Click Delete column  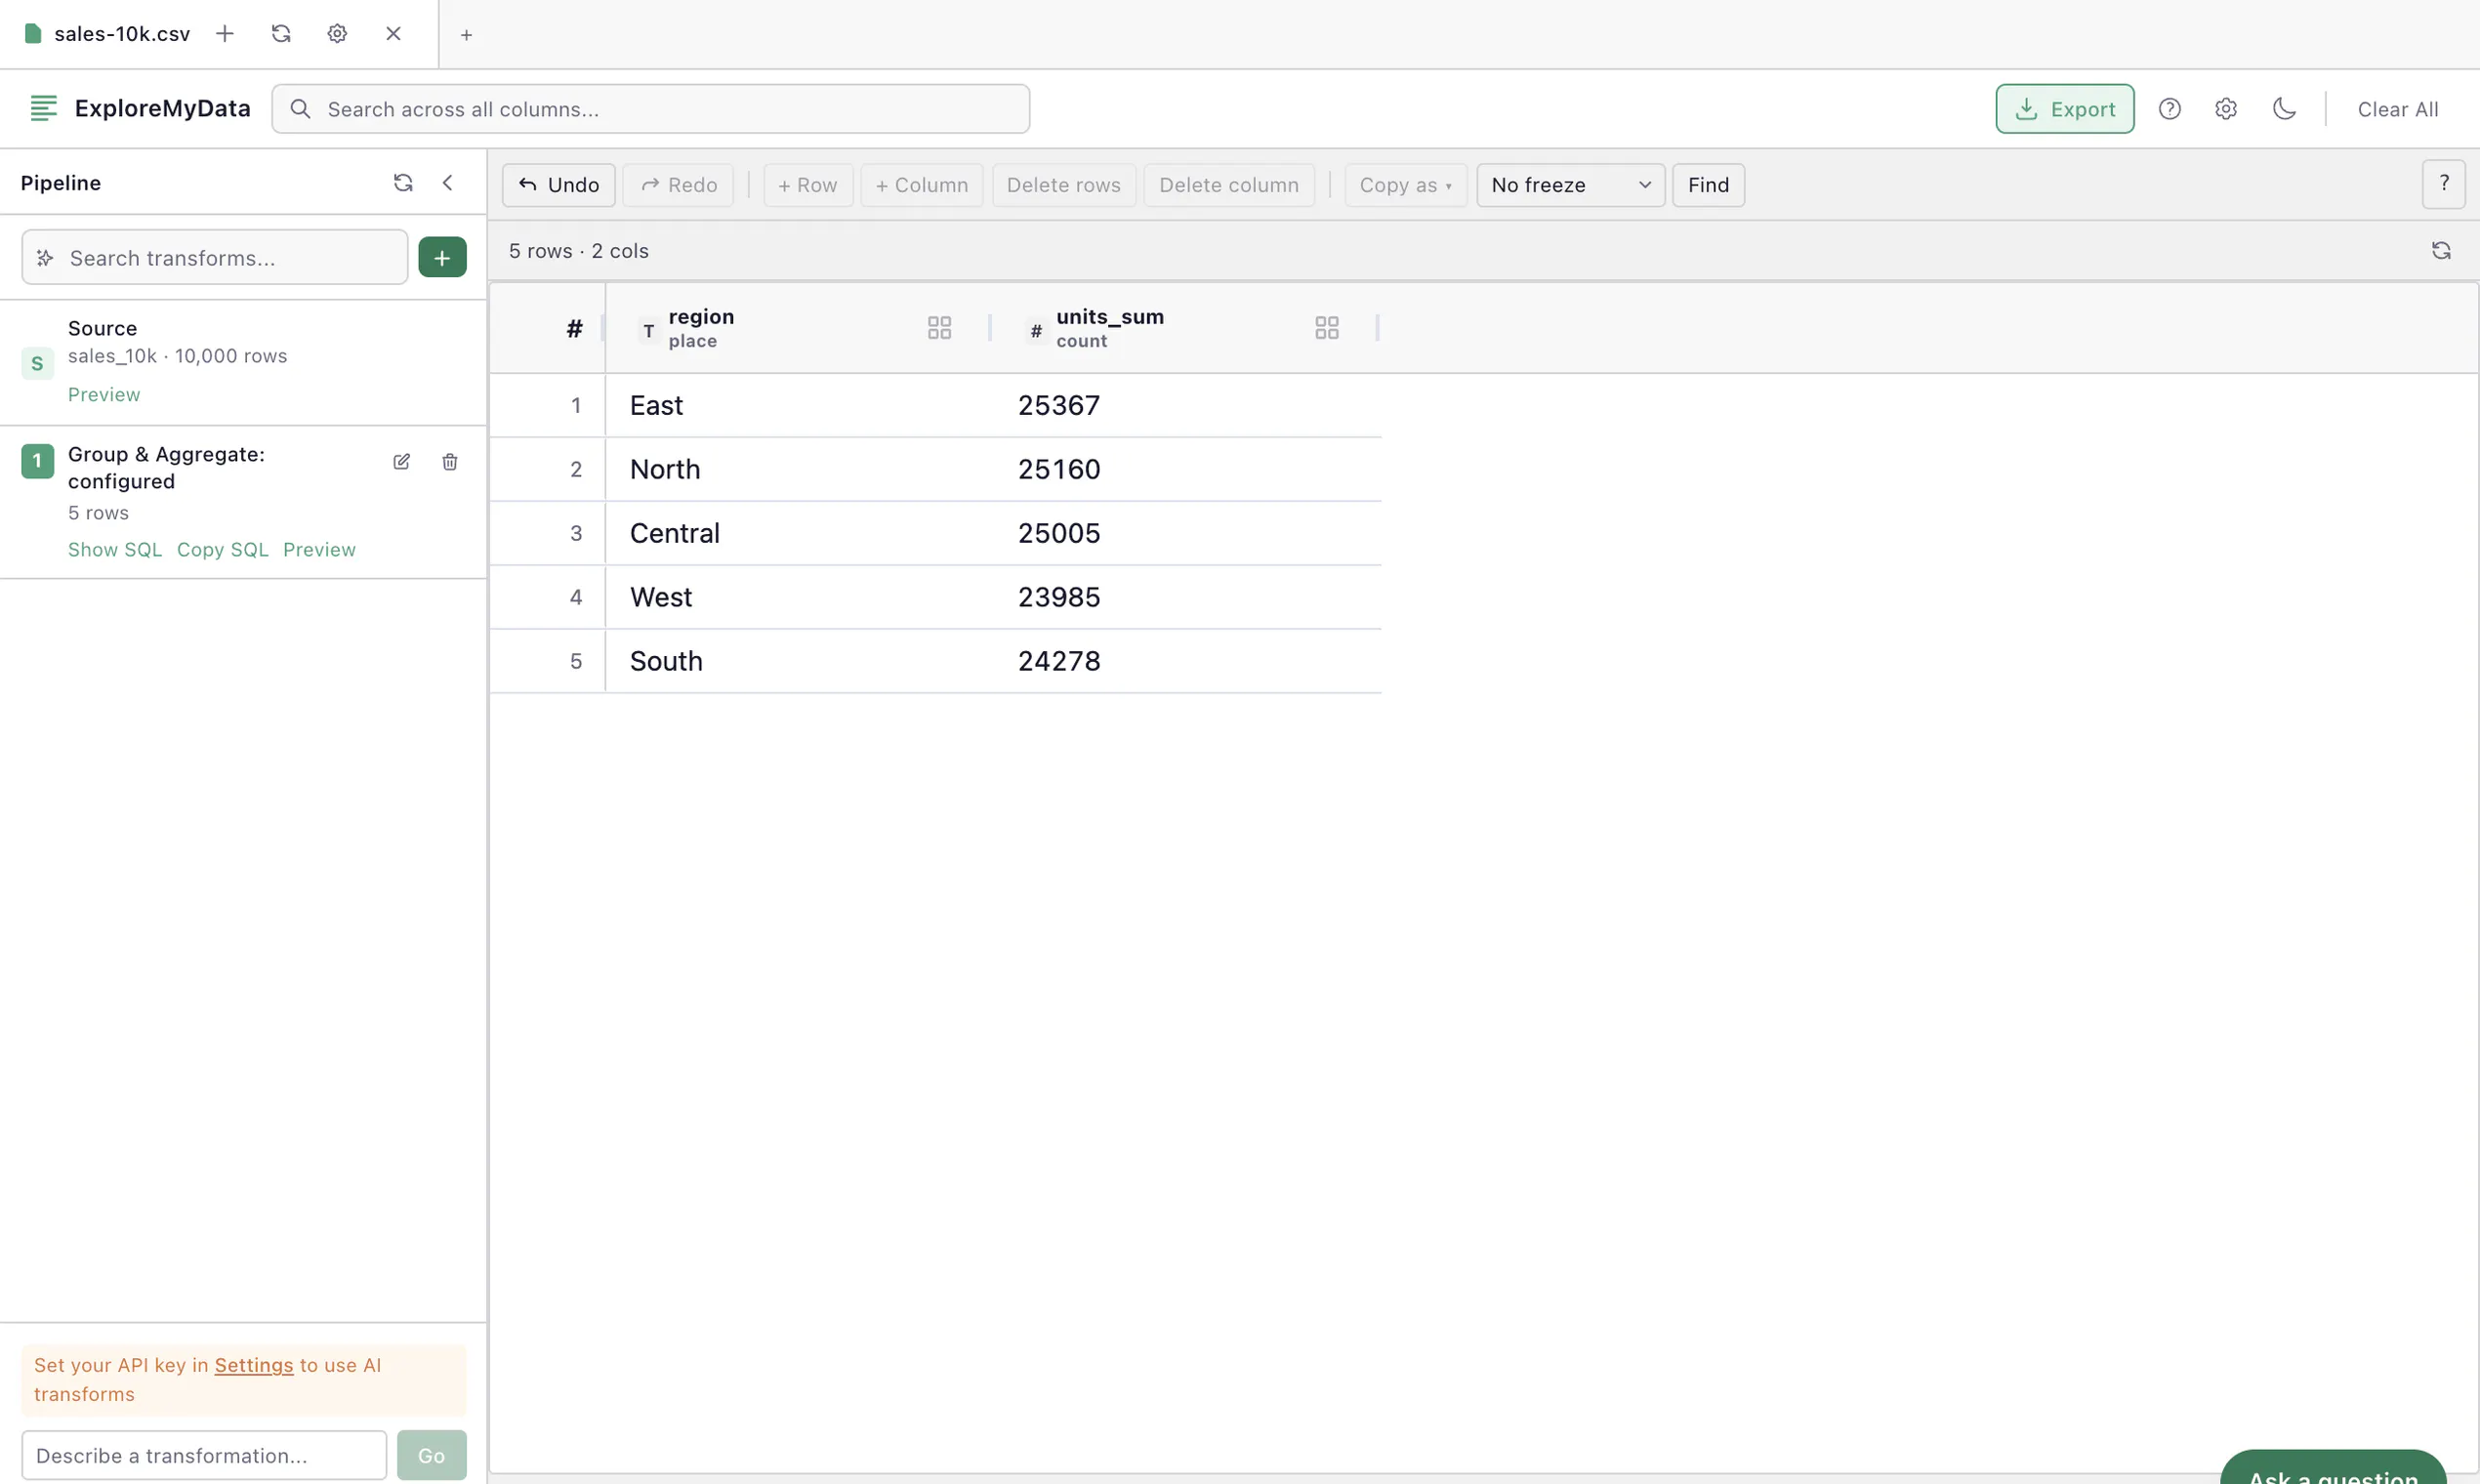coord(1229,185)
